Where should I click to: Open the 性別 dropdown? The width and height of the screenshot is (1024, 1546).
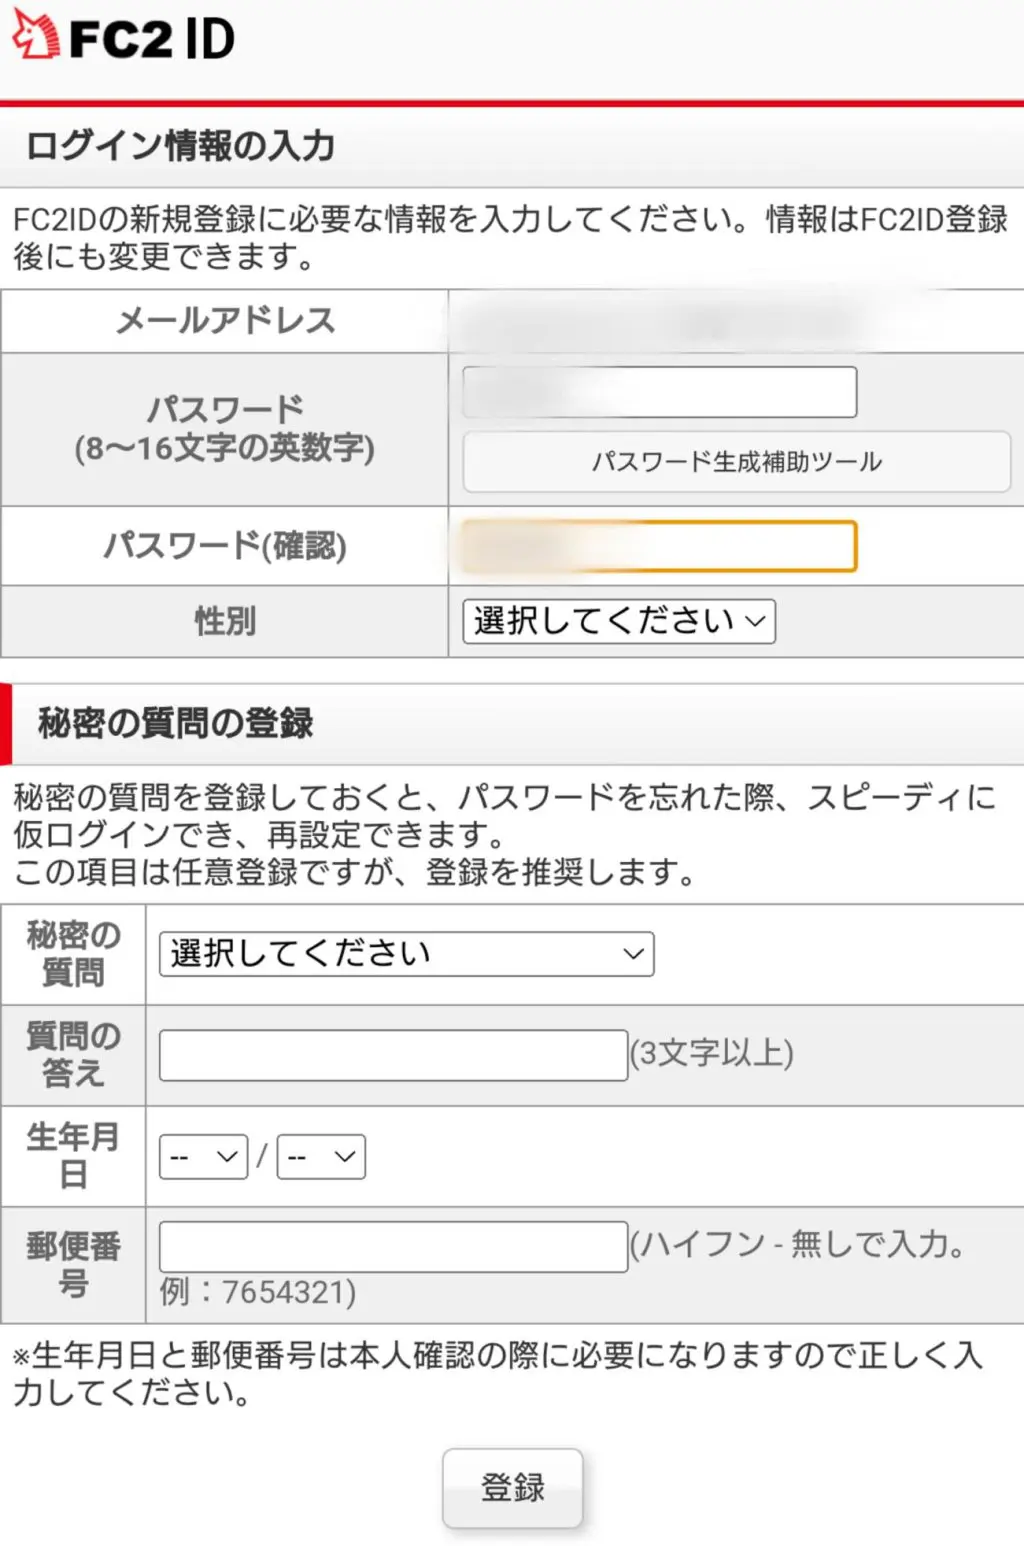pos(619,621)
